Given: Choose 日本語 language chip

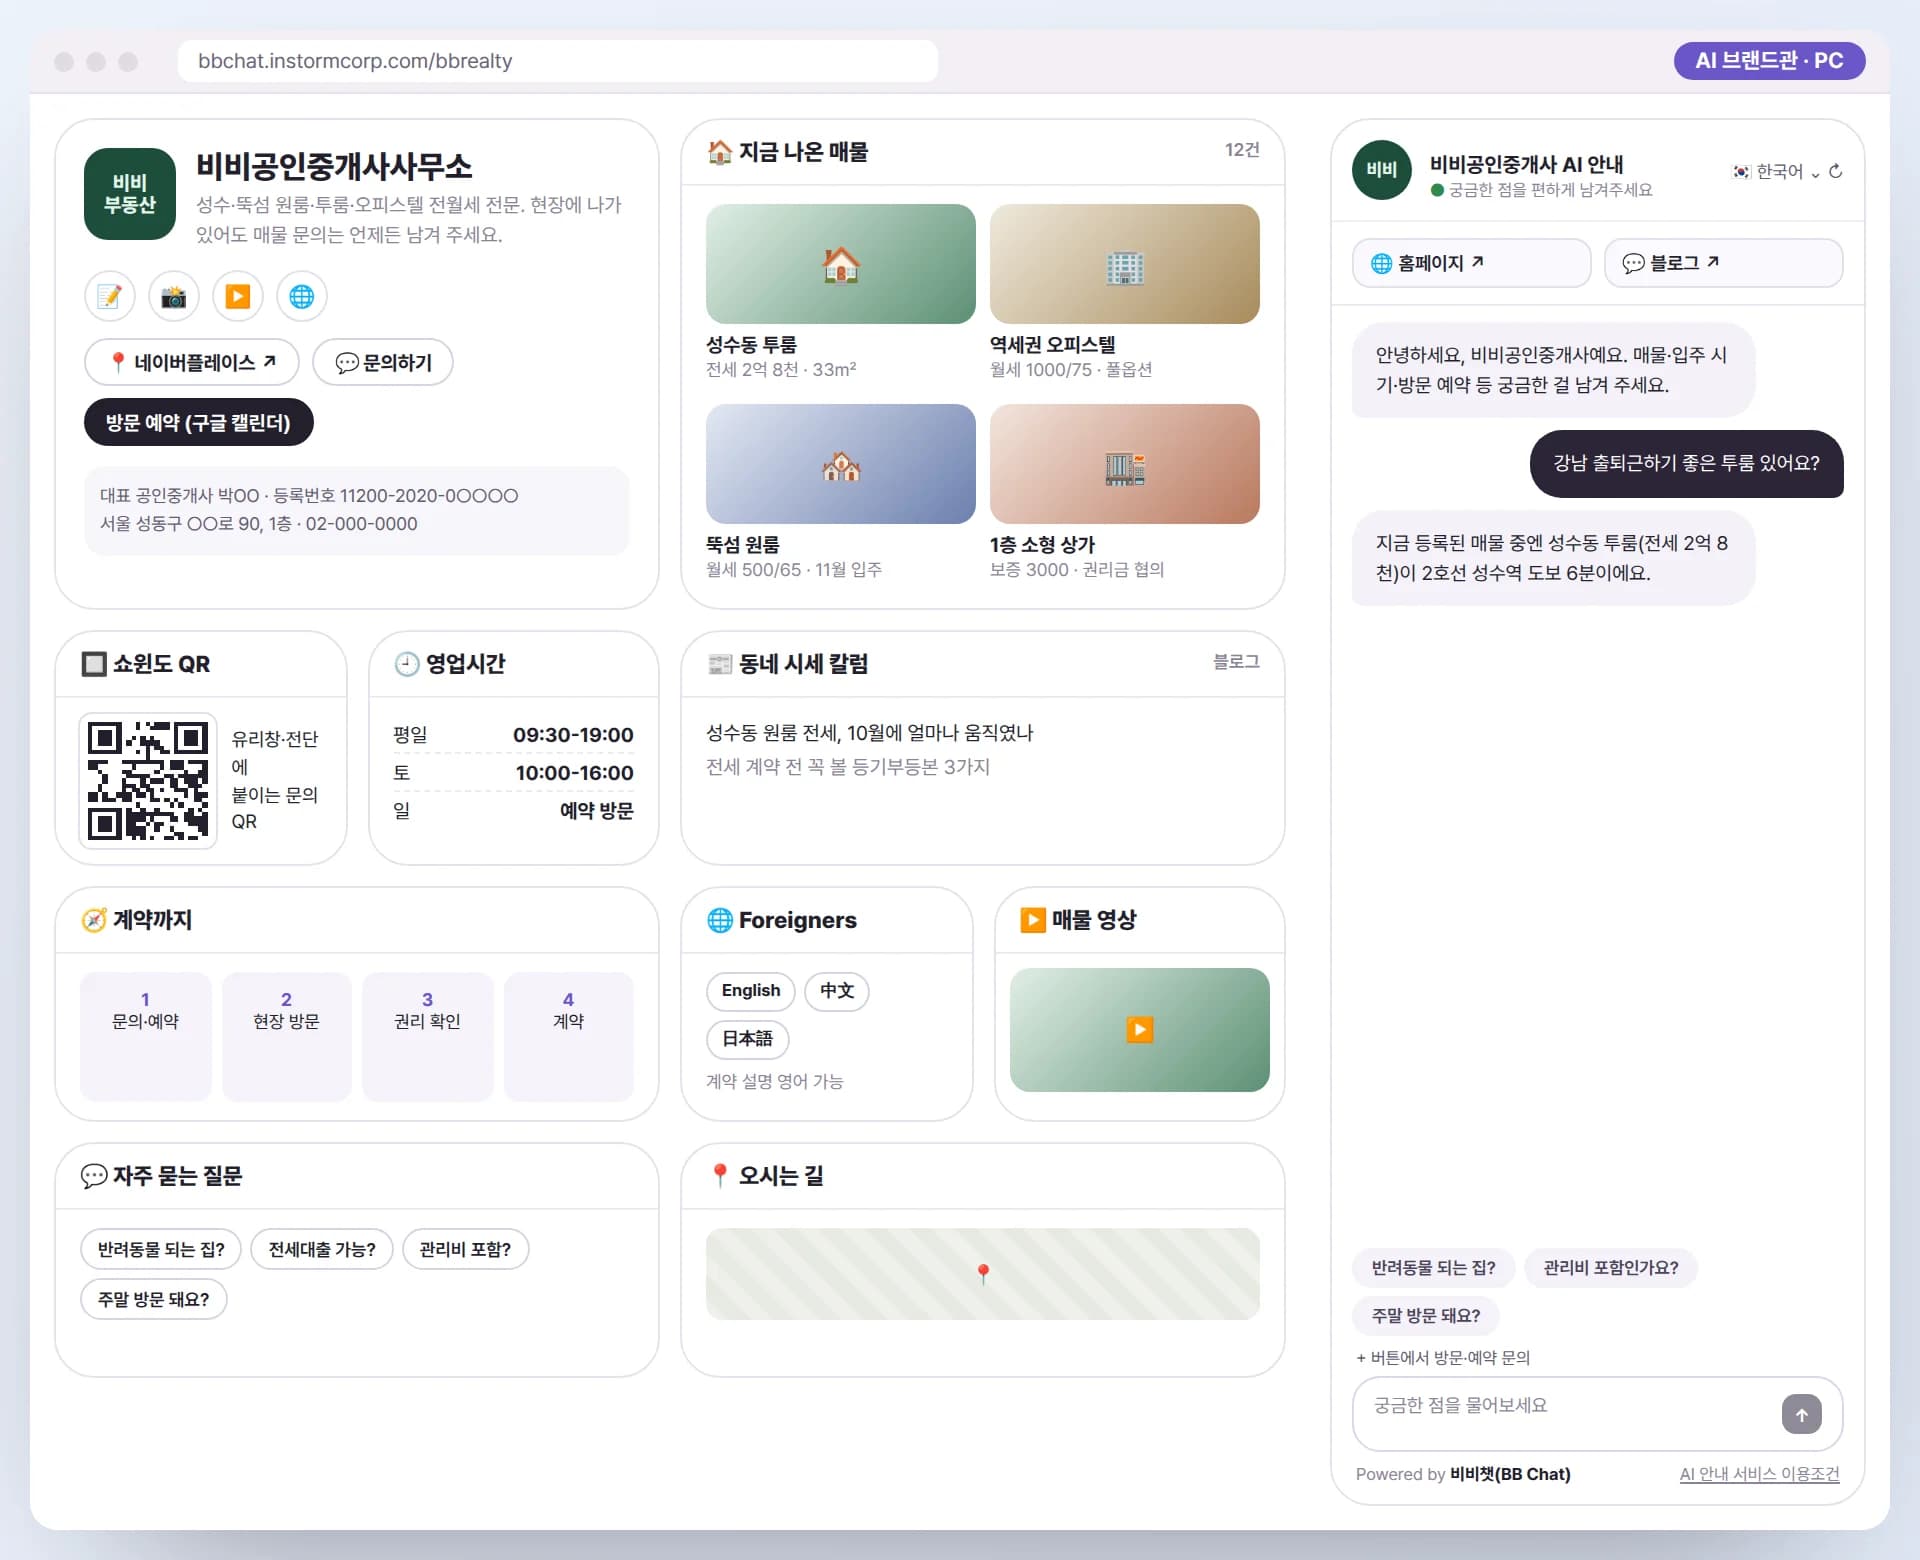Looking at the screenshot, I should click(748, 1039).
